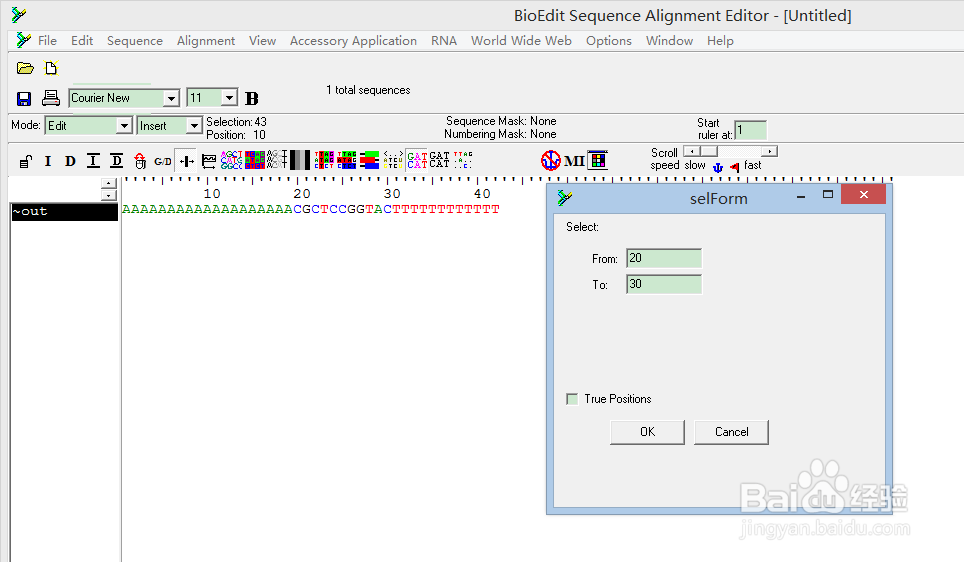
Task: Select the ~out sequence title
Action: click(x=65, y=212)
